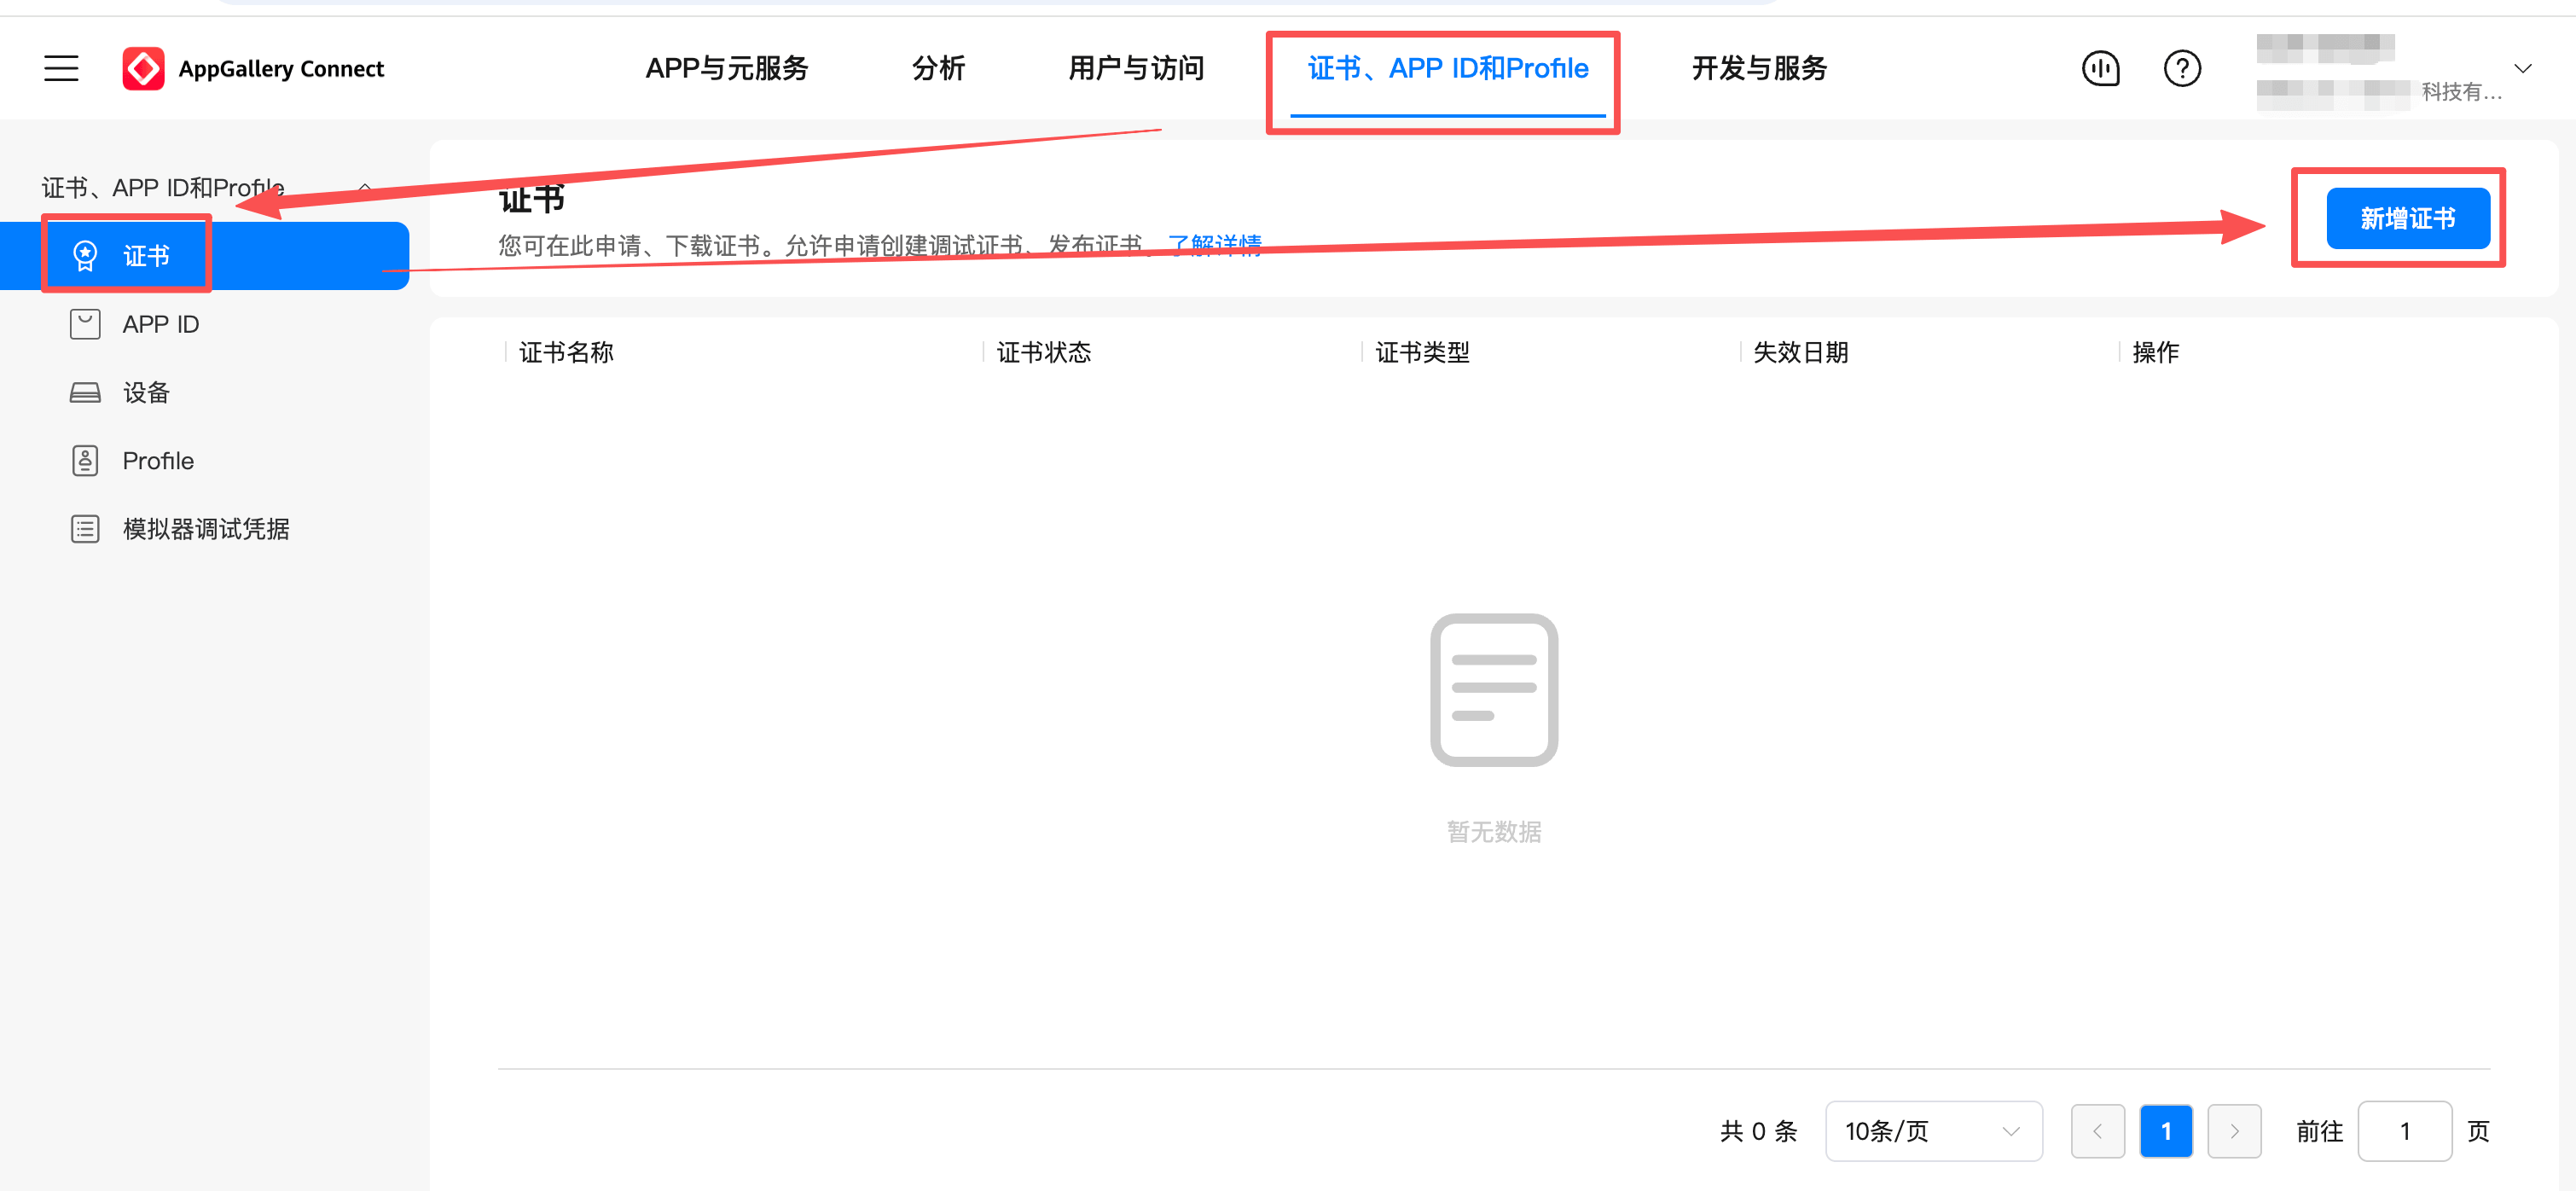Click the 共 0 条 total count
Viewport: 2576px width, 1191px height.
tap(1758, 1131)
